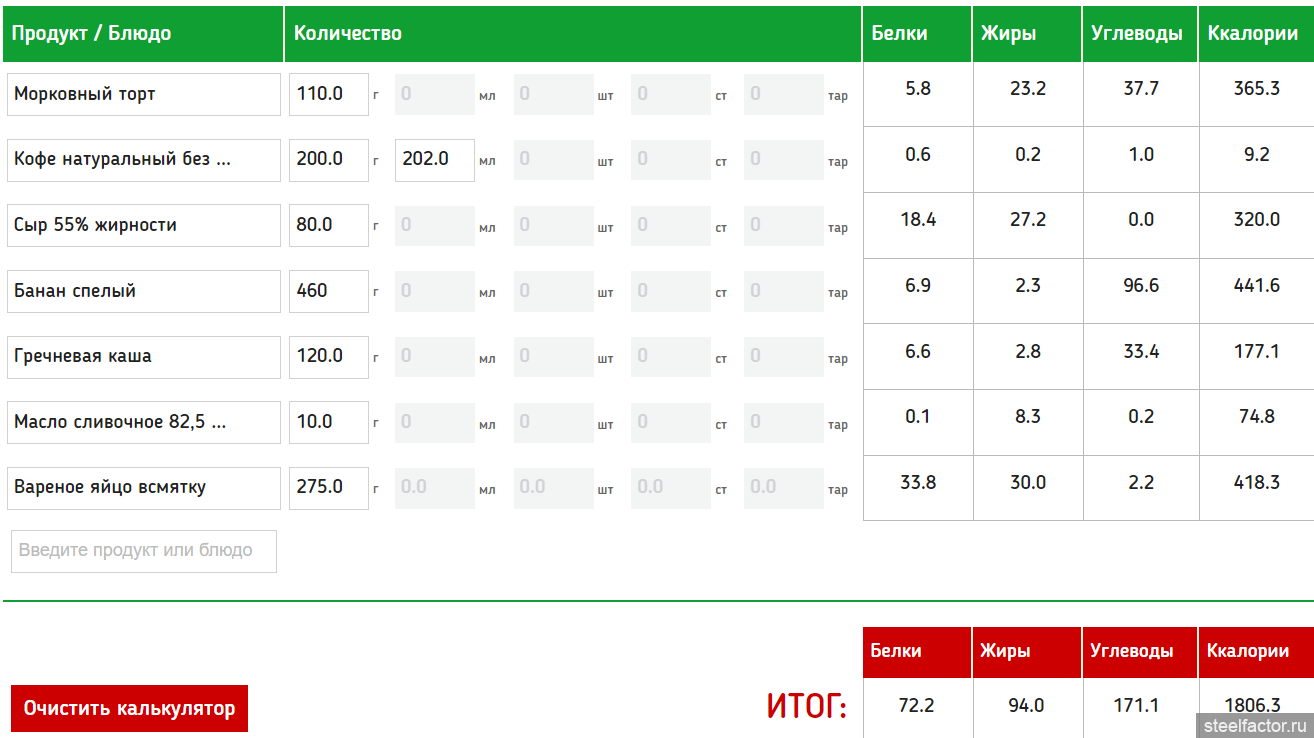Viewport: 1314px width, 738px height.
Task: Click the шт field in Кофе row
Action: click(554, 160)
